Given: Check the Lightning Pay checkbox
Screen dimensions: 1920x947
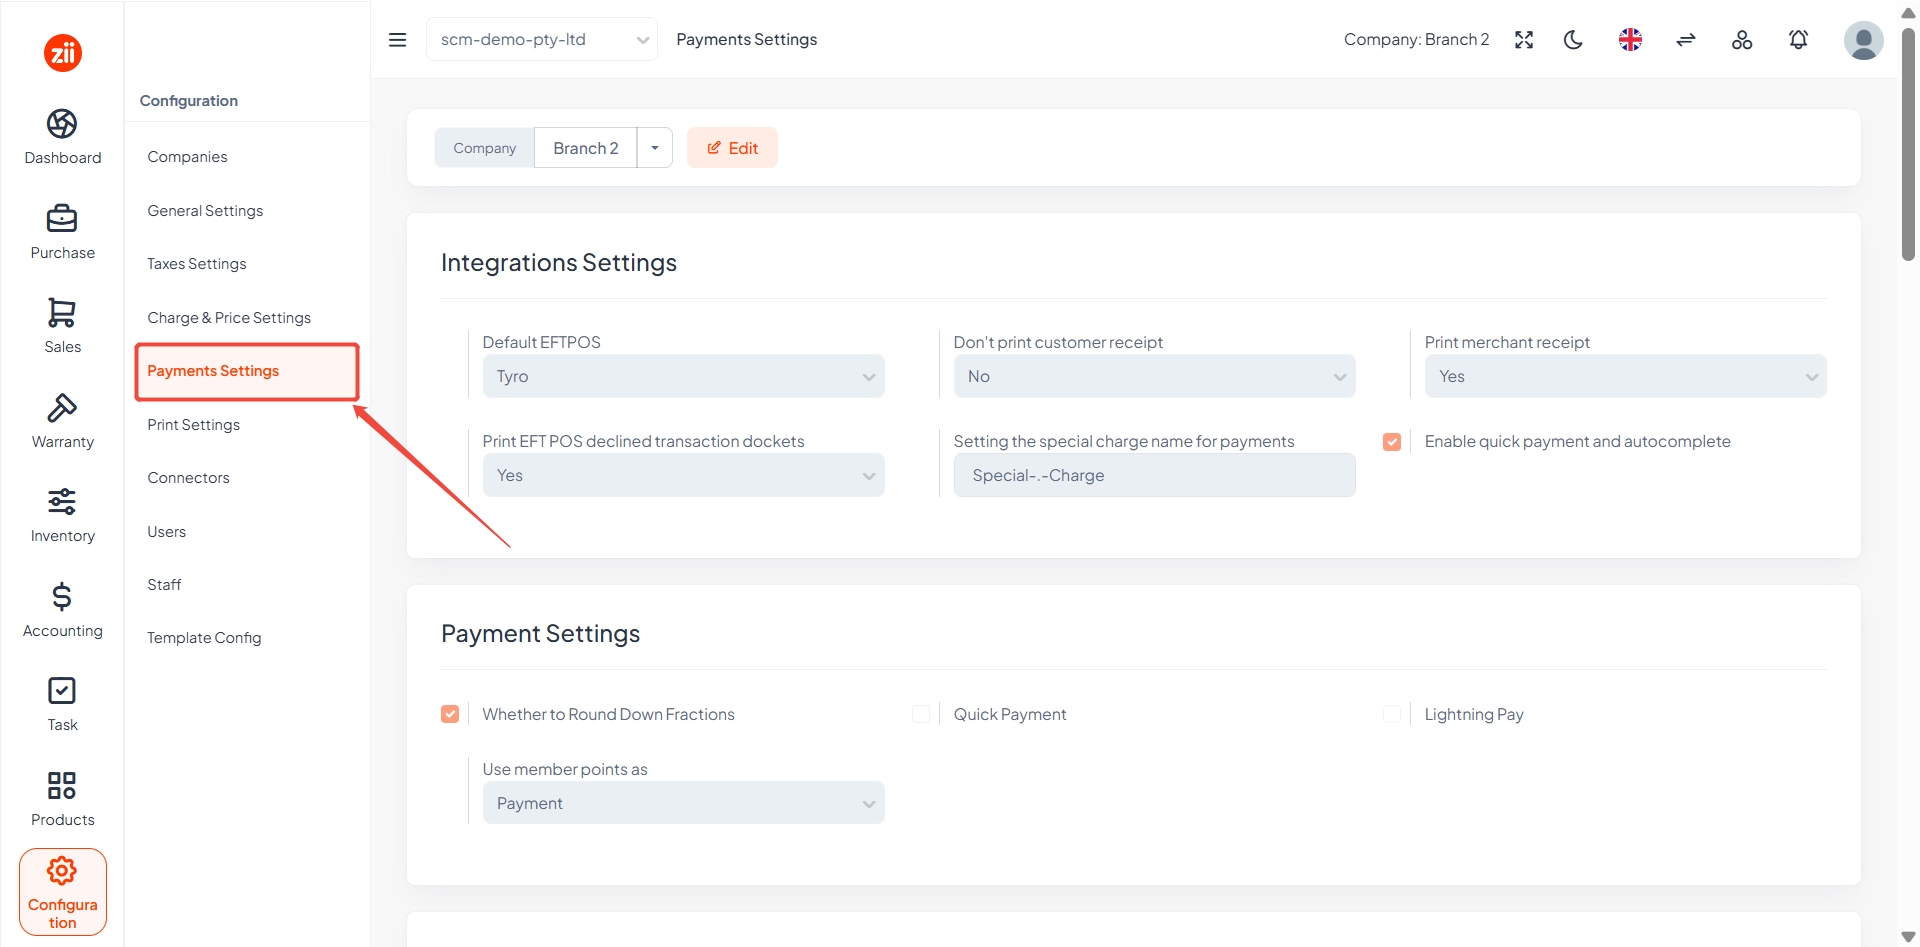Looking at the screenshot, I should coord(1392,714).
